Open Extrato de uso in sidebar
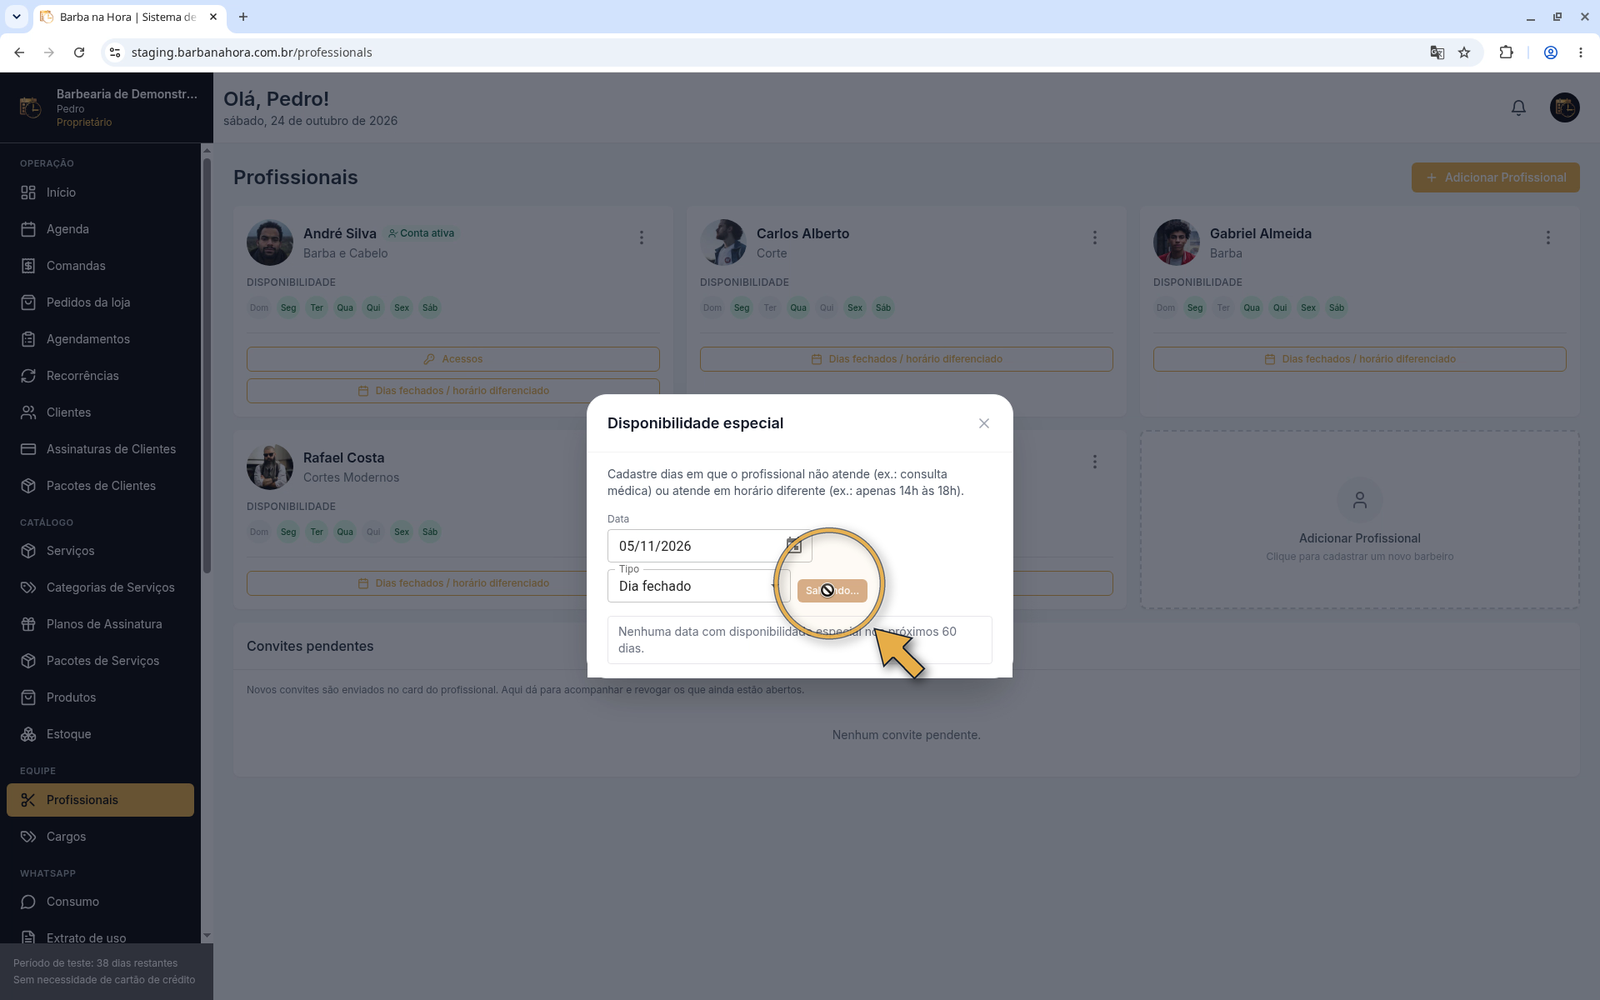This screenshot has height=1000, width=1600. point(100,938)
